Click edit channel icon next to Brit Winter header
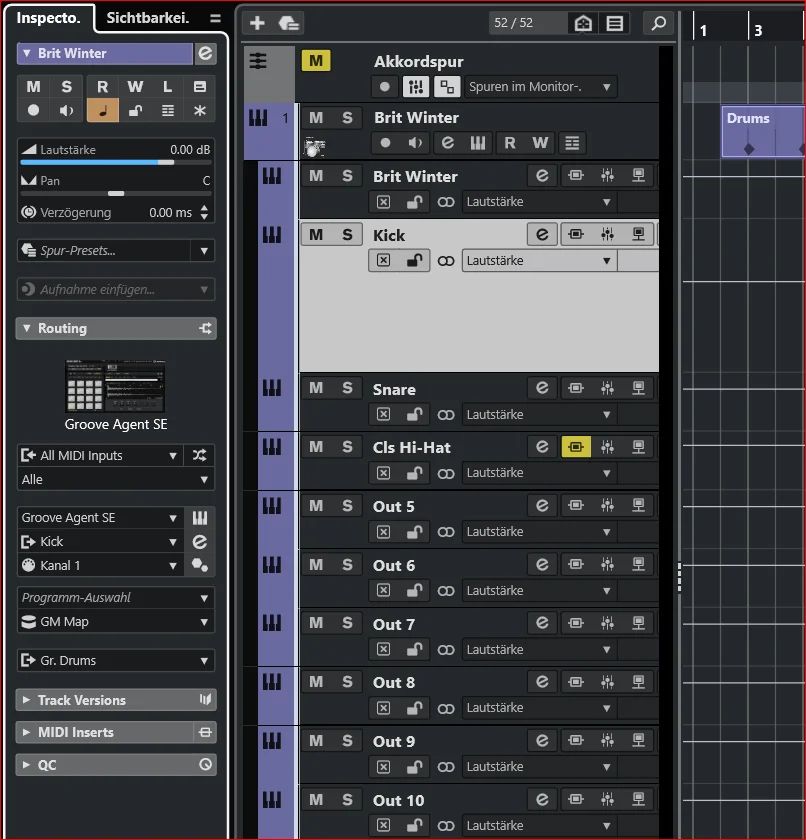The image size is (806, 840). click(x=205, y=54)
